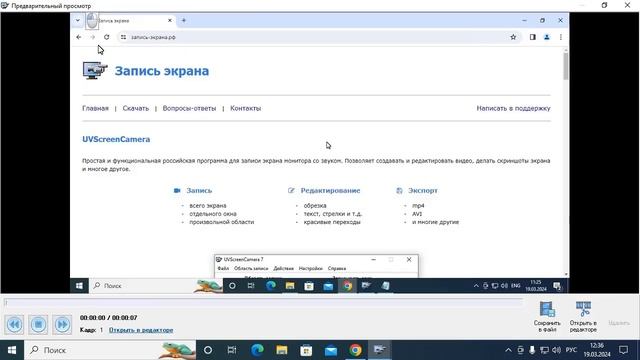Click the 'ENG' indicator in the recorded taskbar
640x360 pixels.
click(x=516, y=286)
